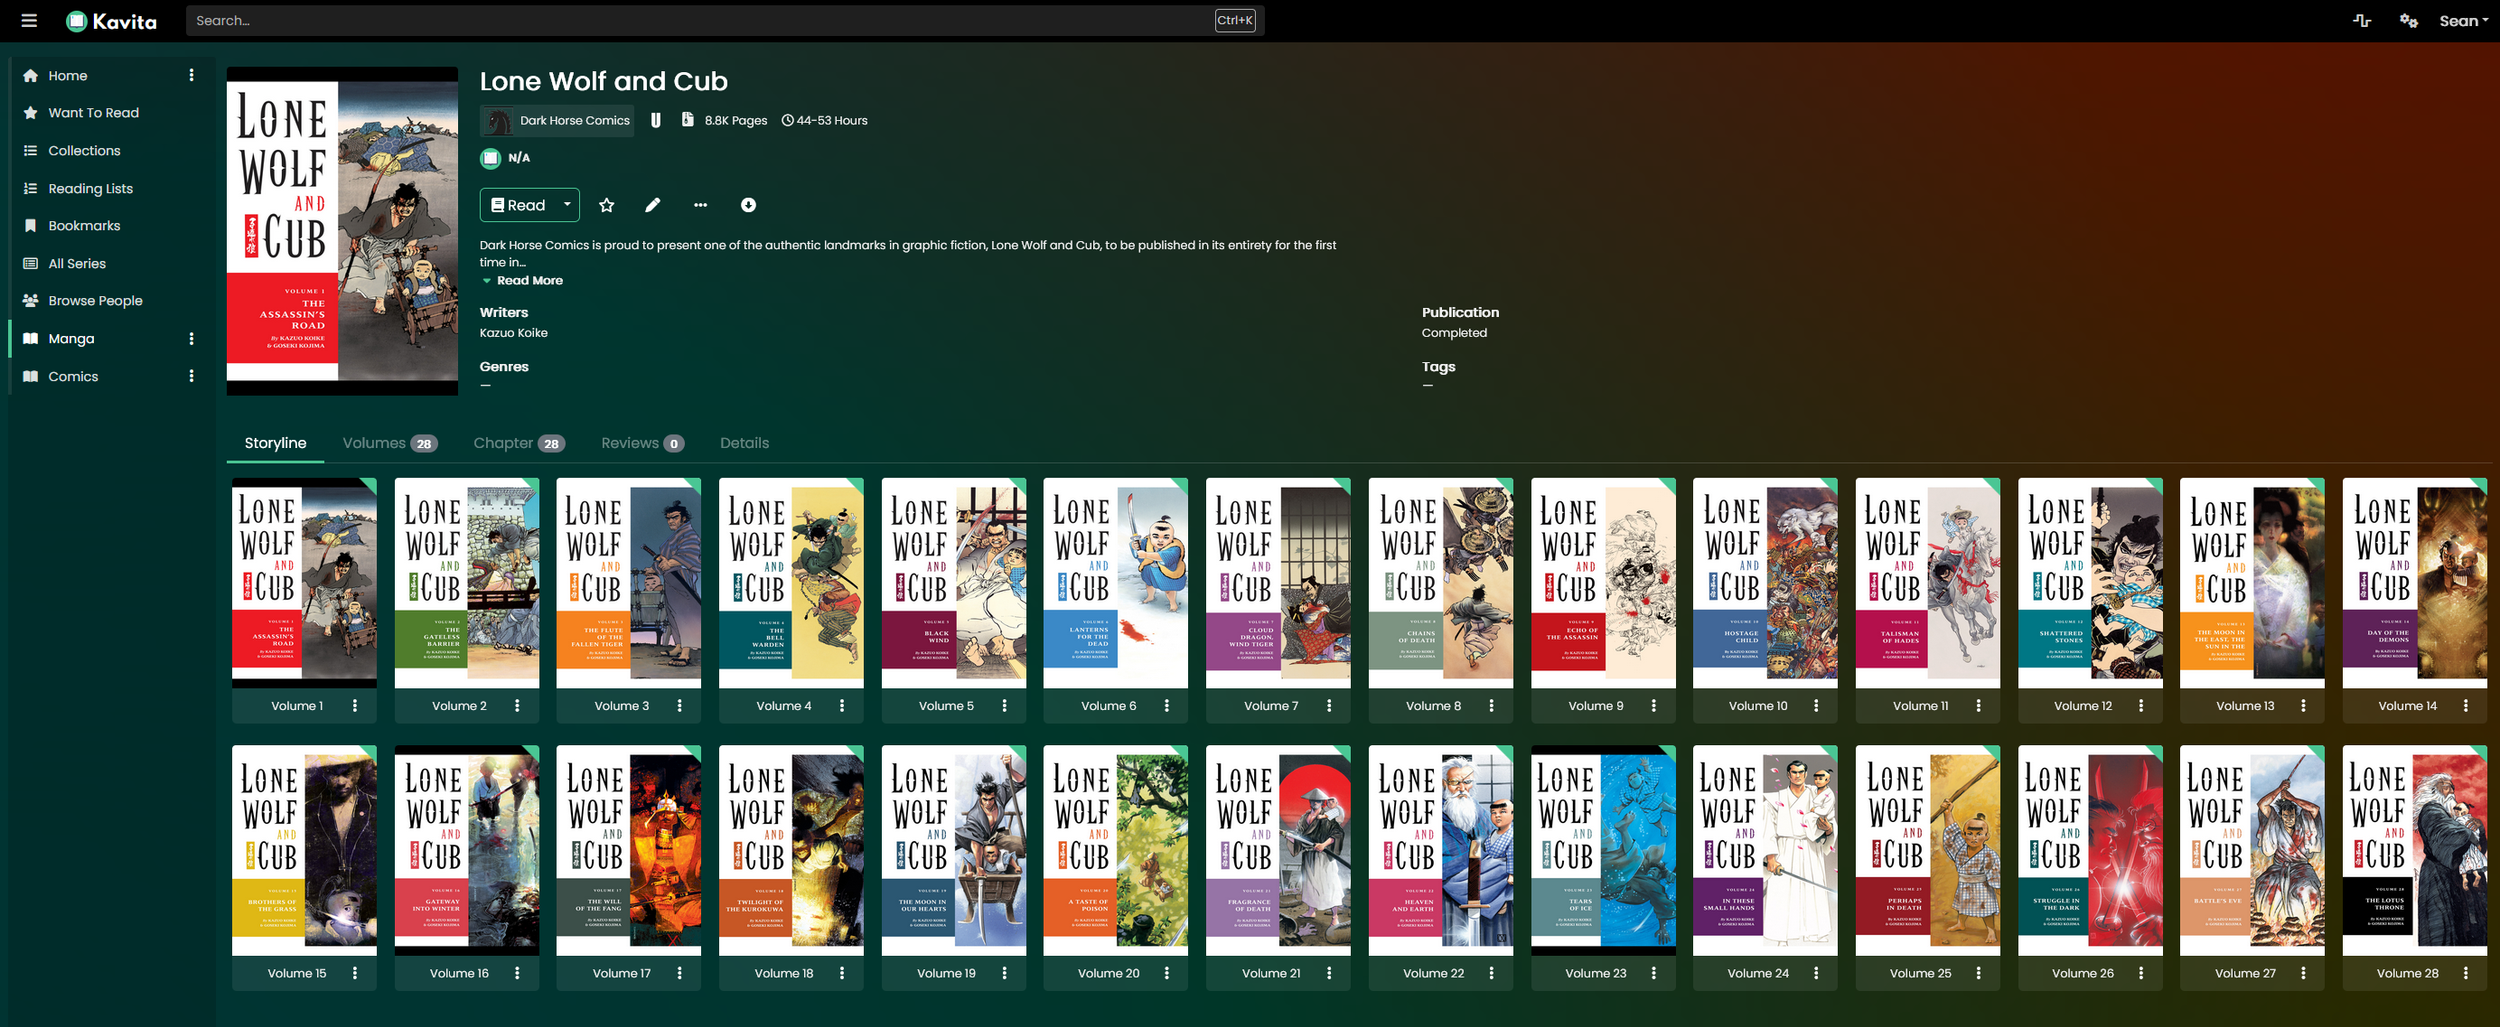
Task: Open Volume 11 three-dot menu
Action: pos(1979,706)
